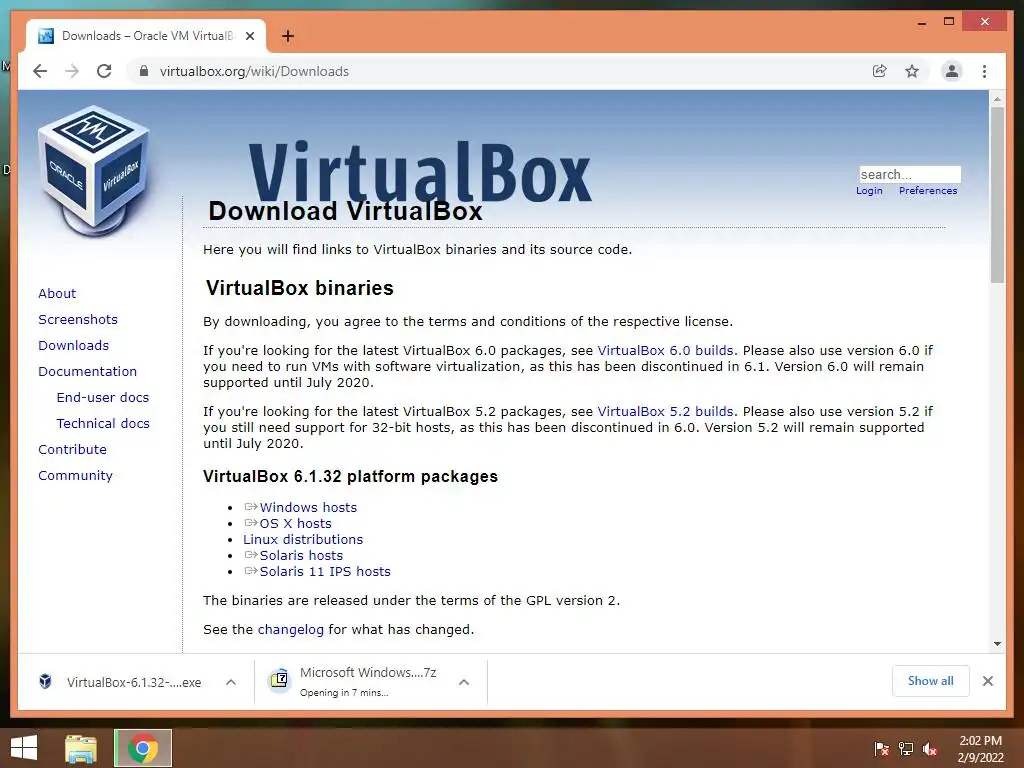Download the OS X hosts package
Viewport: 1024px width, 768px height.
(295, 524)
